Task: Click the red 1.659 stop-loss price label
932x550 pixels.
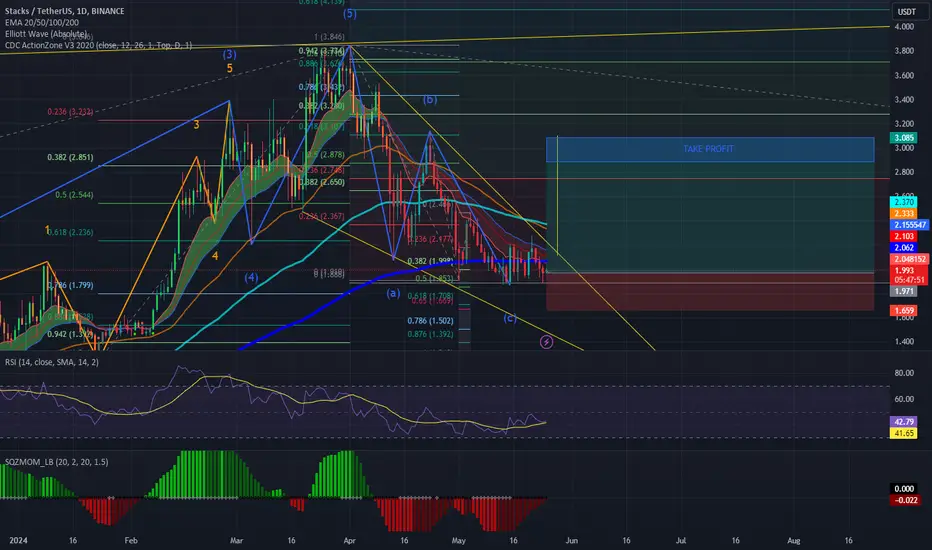Action: [x=903, y=310]
